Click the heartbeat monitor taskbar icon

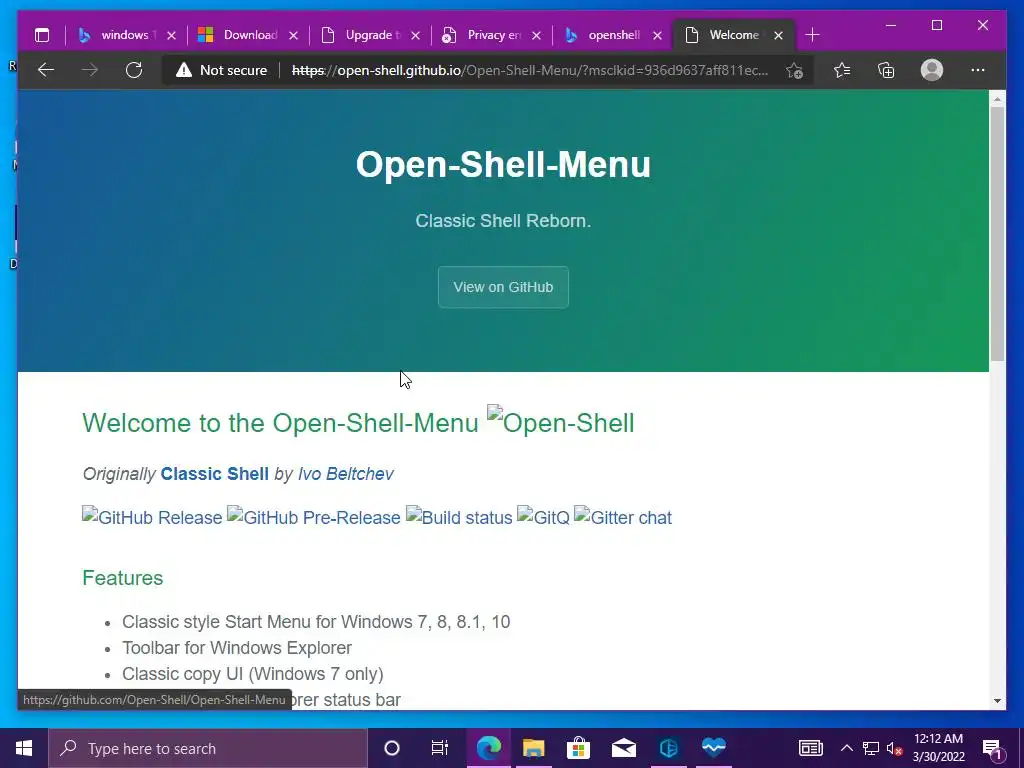[x=714, y=748]
